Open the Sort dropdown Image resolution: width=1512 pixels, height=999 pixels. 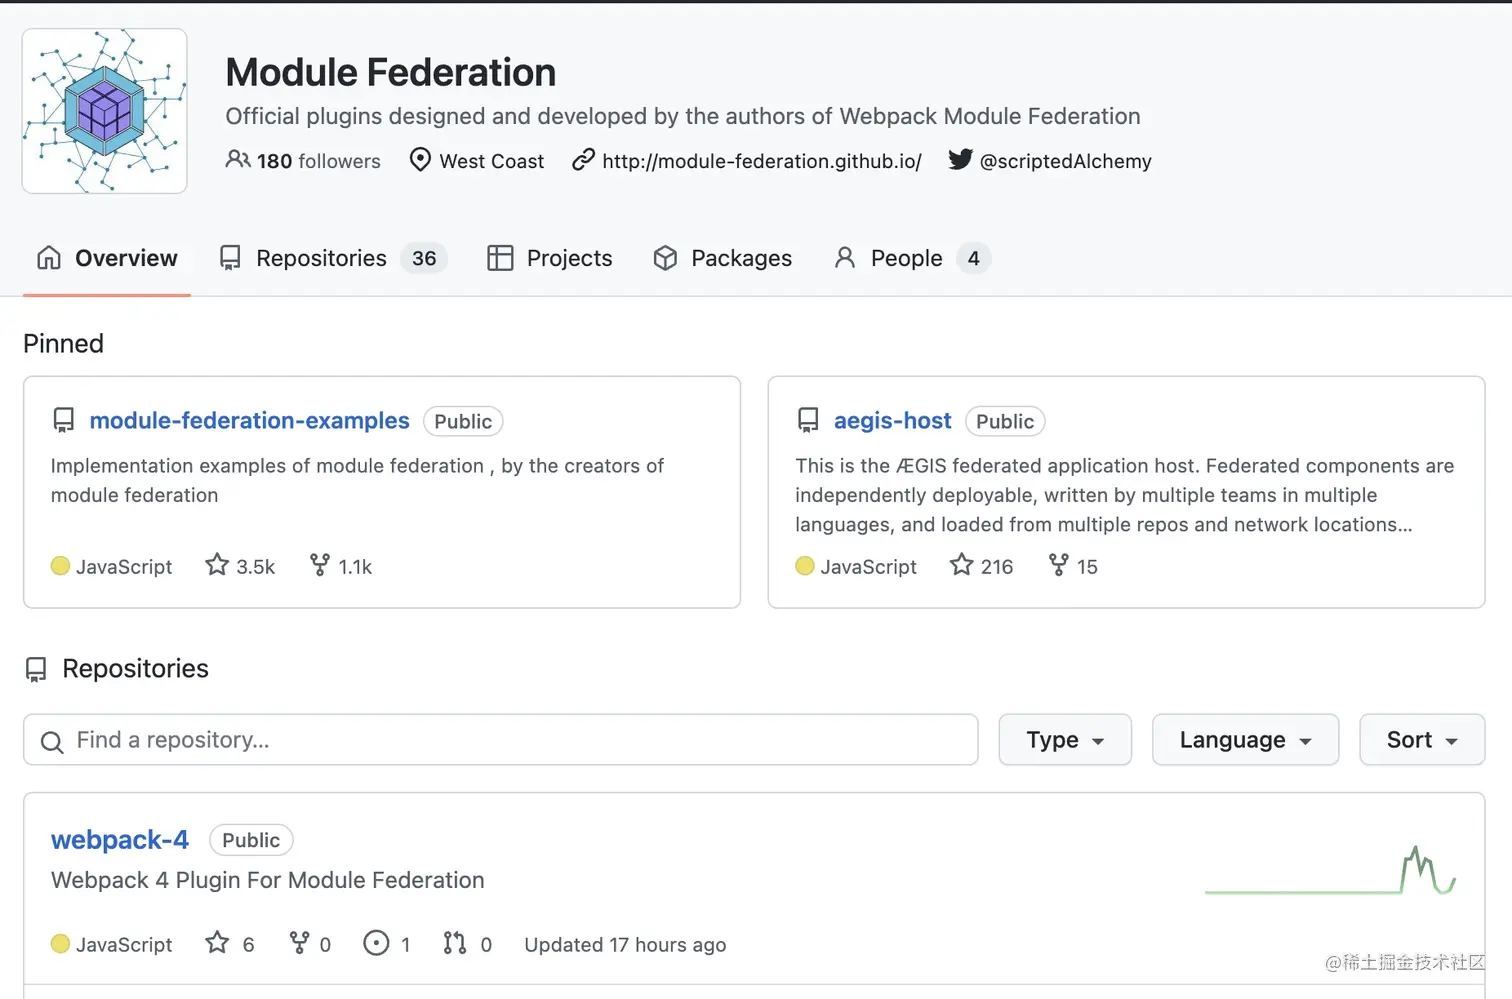[x=1421, y=740]
